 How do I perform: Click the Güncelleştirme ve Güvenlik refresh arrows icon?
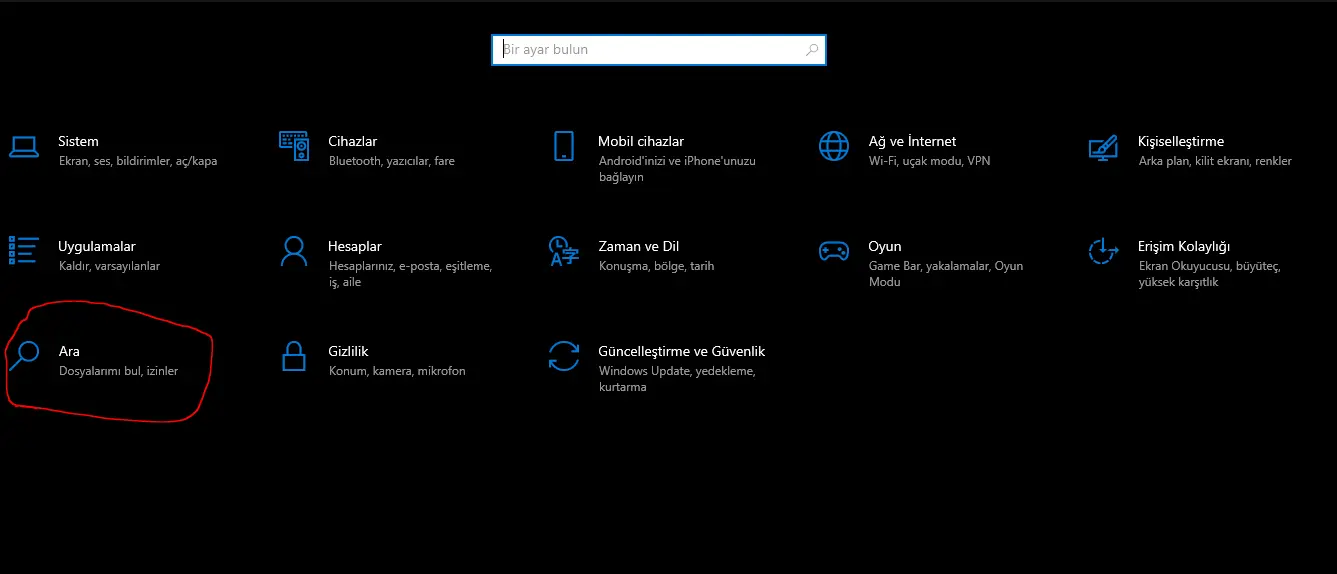point(564,356)
